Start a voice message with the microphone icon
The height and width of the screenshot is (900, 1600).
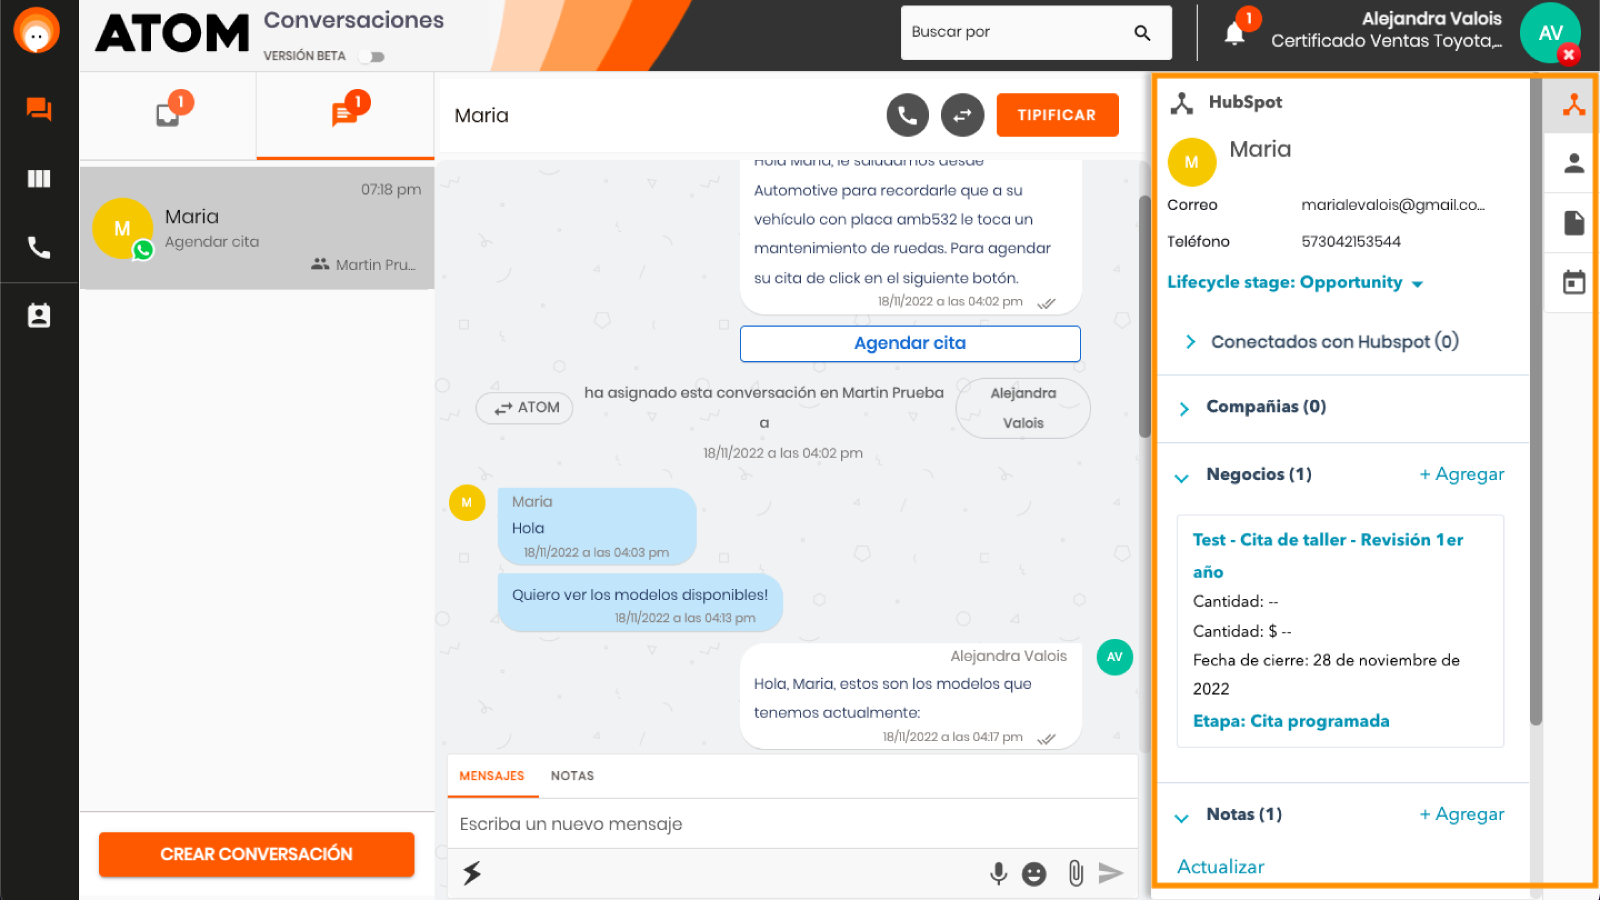(x=997, y=873)
